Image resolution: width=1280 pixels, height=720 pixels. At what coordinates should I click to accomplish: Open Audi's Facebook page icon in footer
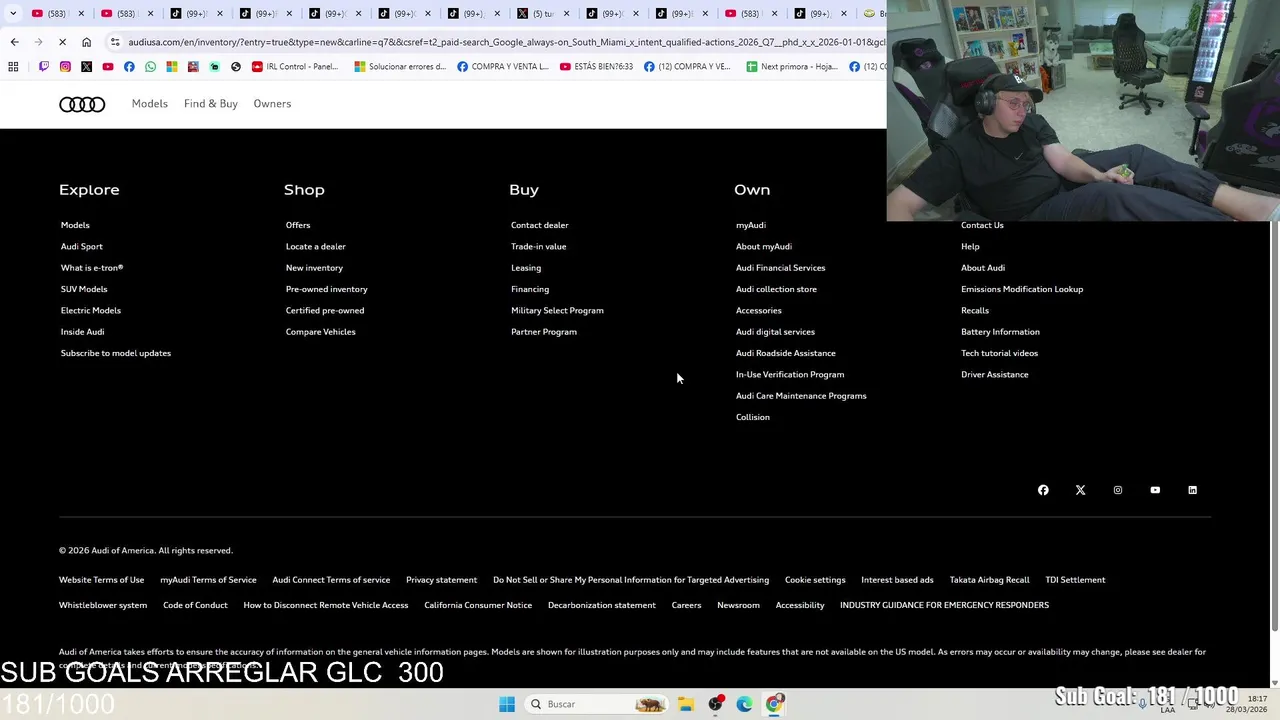tap(1043, 490)
